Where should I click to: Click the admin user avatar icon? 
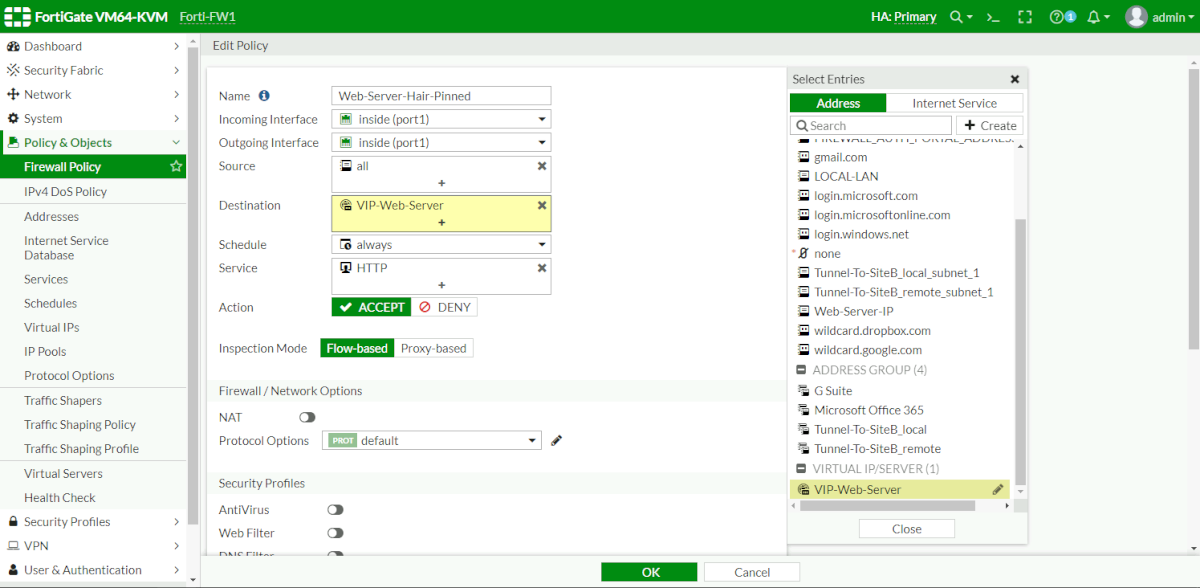1136,17
